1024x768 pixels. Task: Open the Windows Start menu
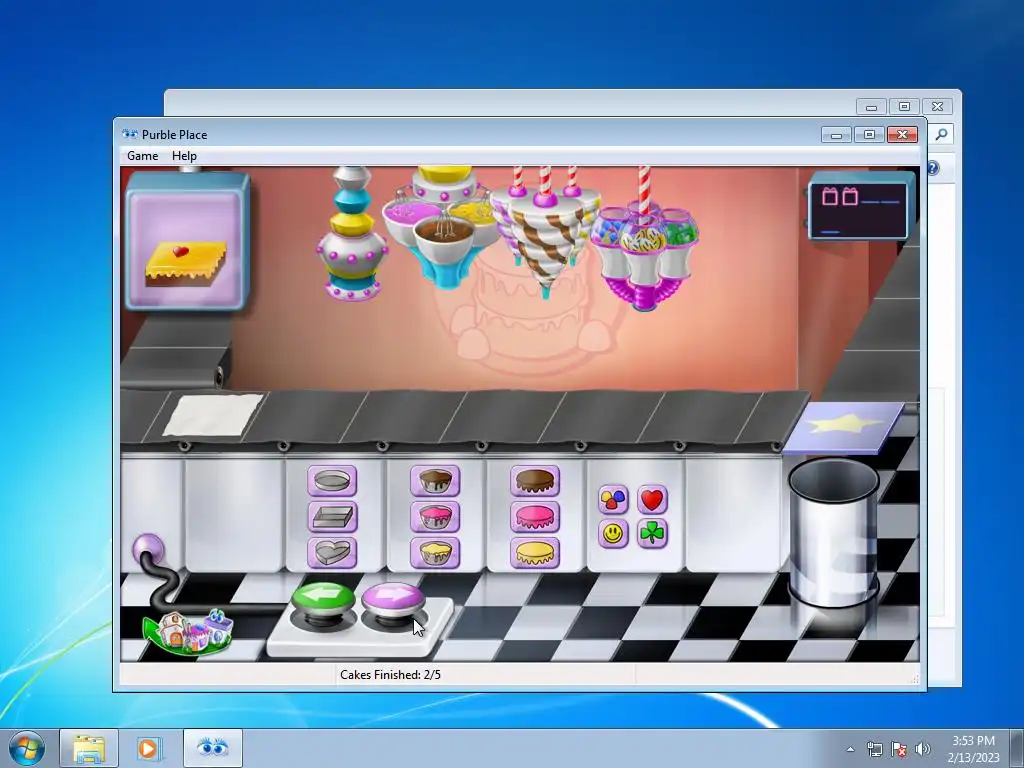(26, 748)
